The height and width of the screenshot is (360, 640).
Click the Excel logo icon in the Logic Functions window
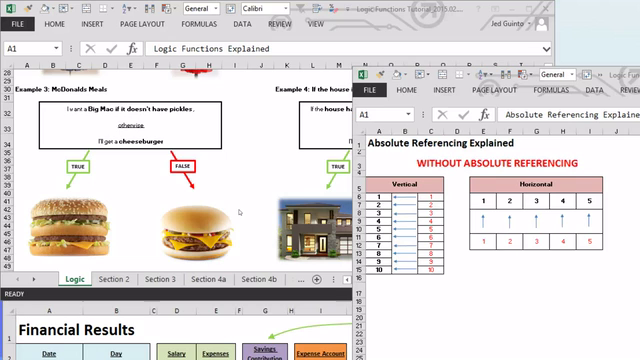tap(11, 8)
